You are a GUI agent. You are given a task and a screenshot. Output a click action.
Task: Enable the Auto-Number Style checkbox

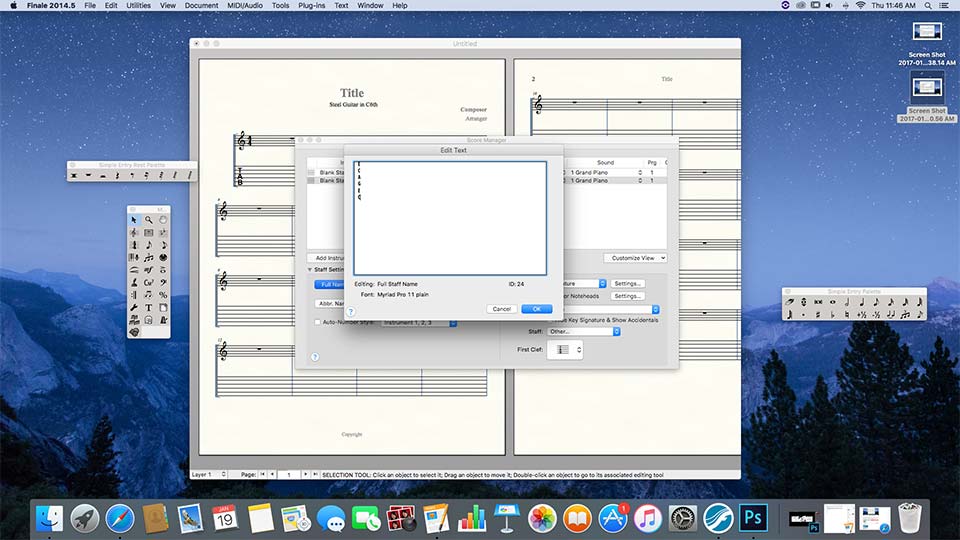[x=318, y=322]
